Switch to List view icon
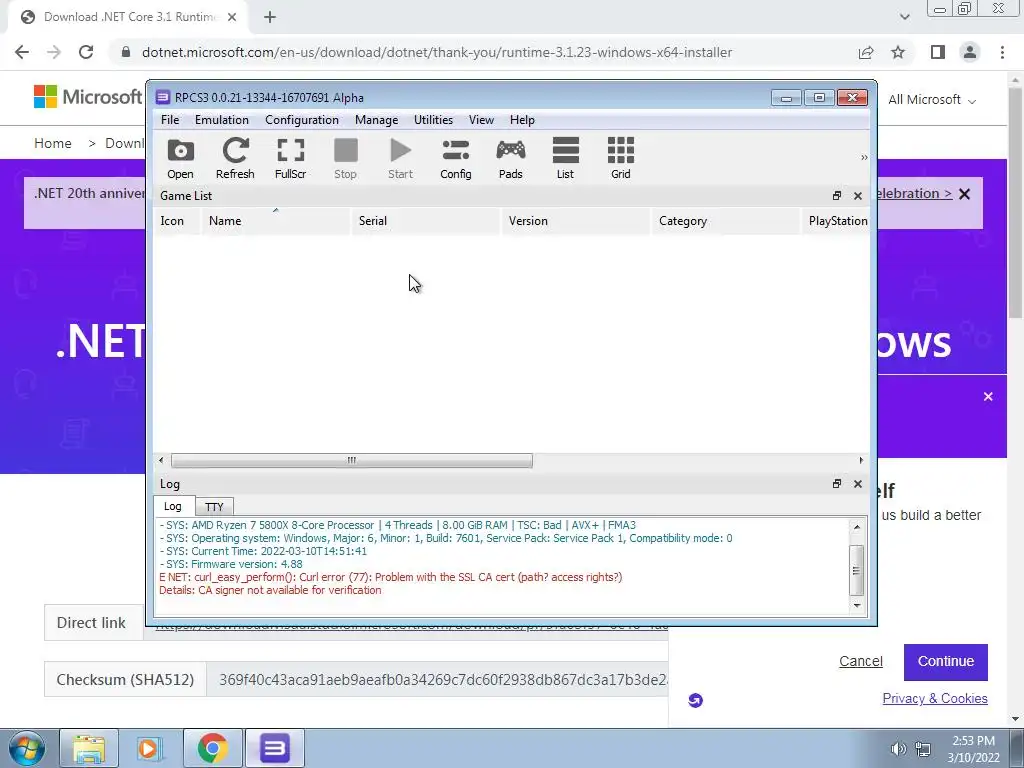The height and width of the screenshot is (768, 1024). [566, 158]
